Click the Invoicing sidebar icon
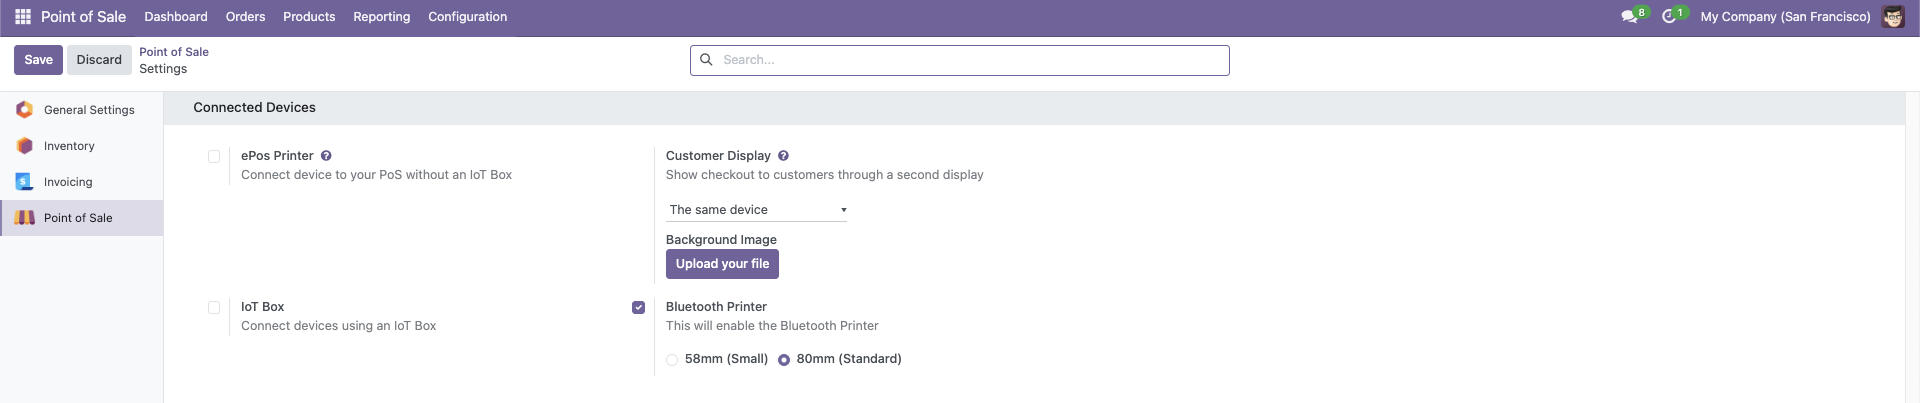1920x403 pixels. pyautogui.click(x=25, y=182)
